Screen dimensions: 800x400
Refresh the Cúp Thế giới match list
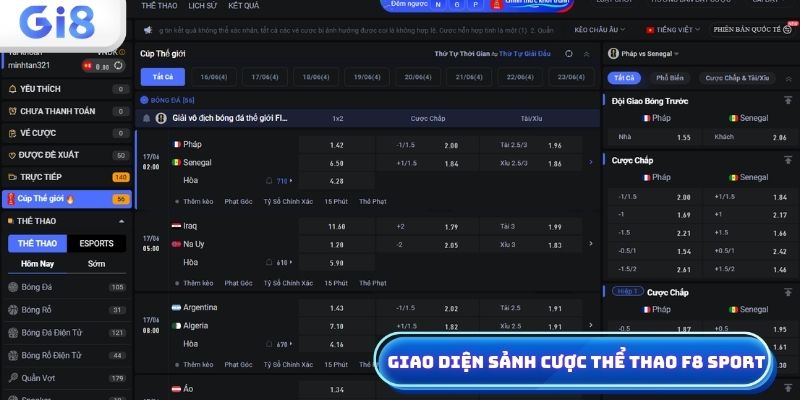click(x=569, y=54)
